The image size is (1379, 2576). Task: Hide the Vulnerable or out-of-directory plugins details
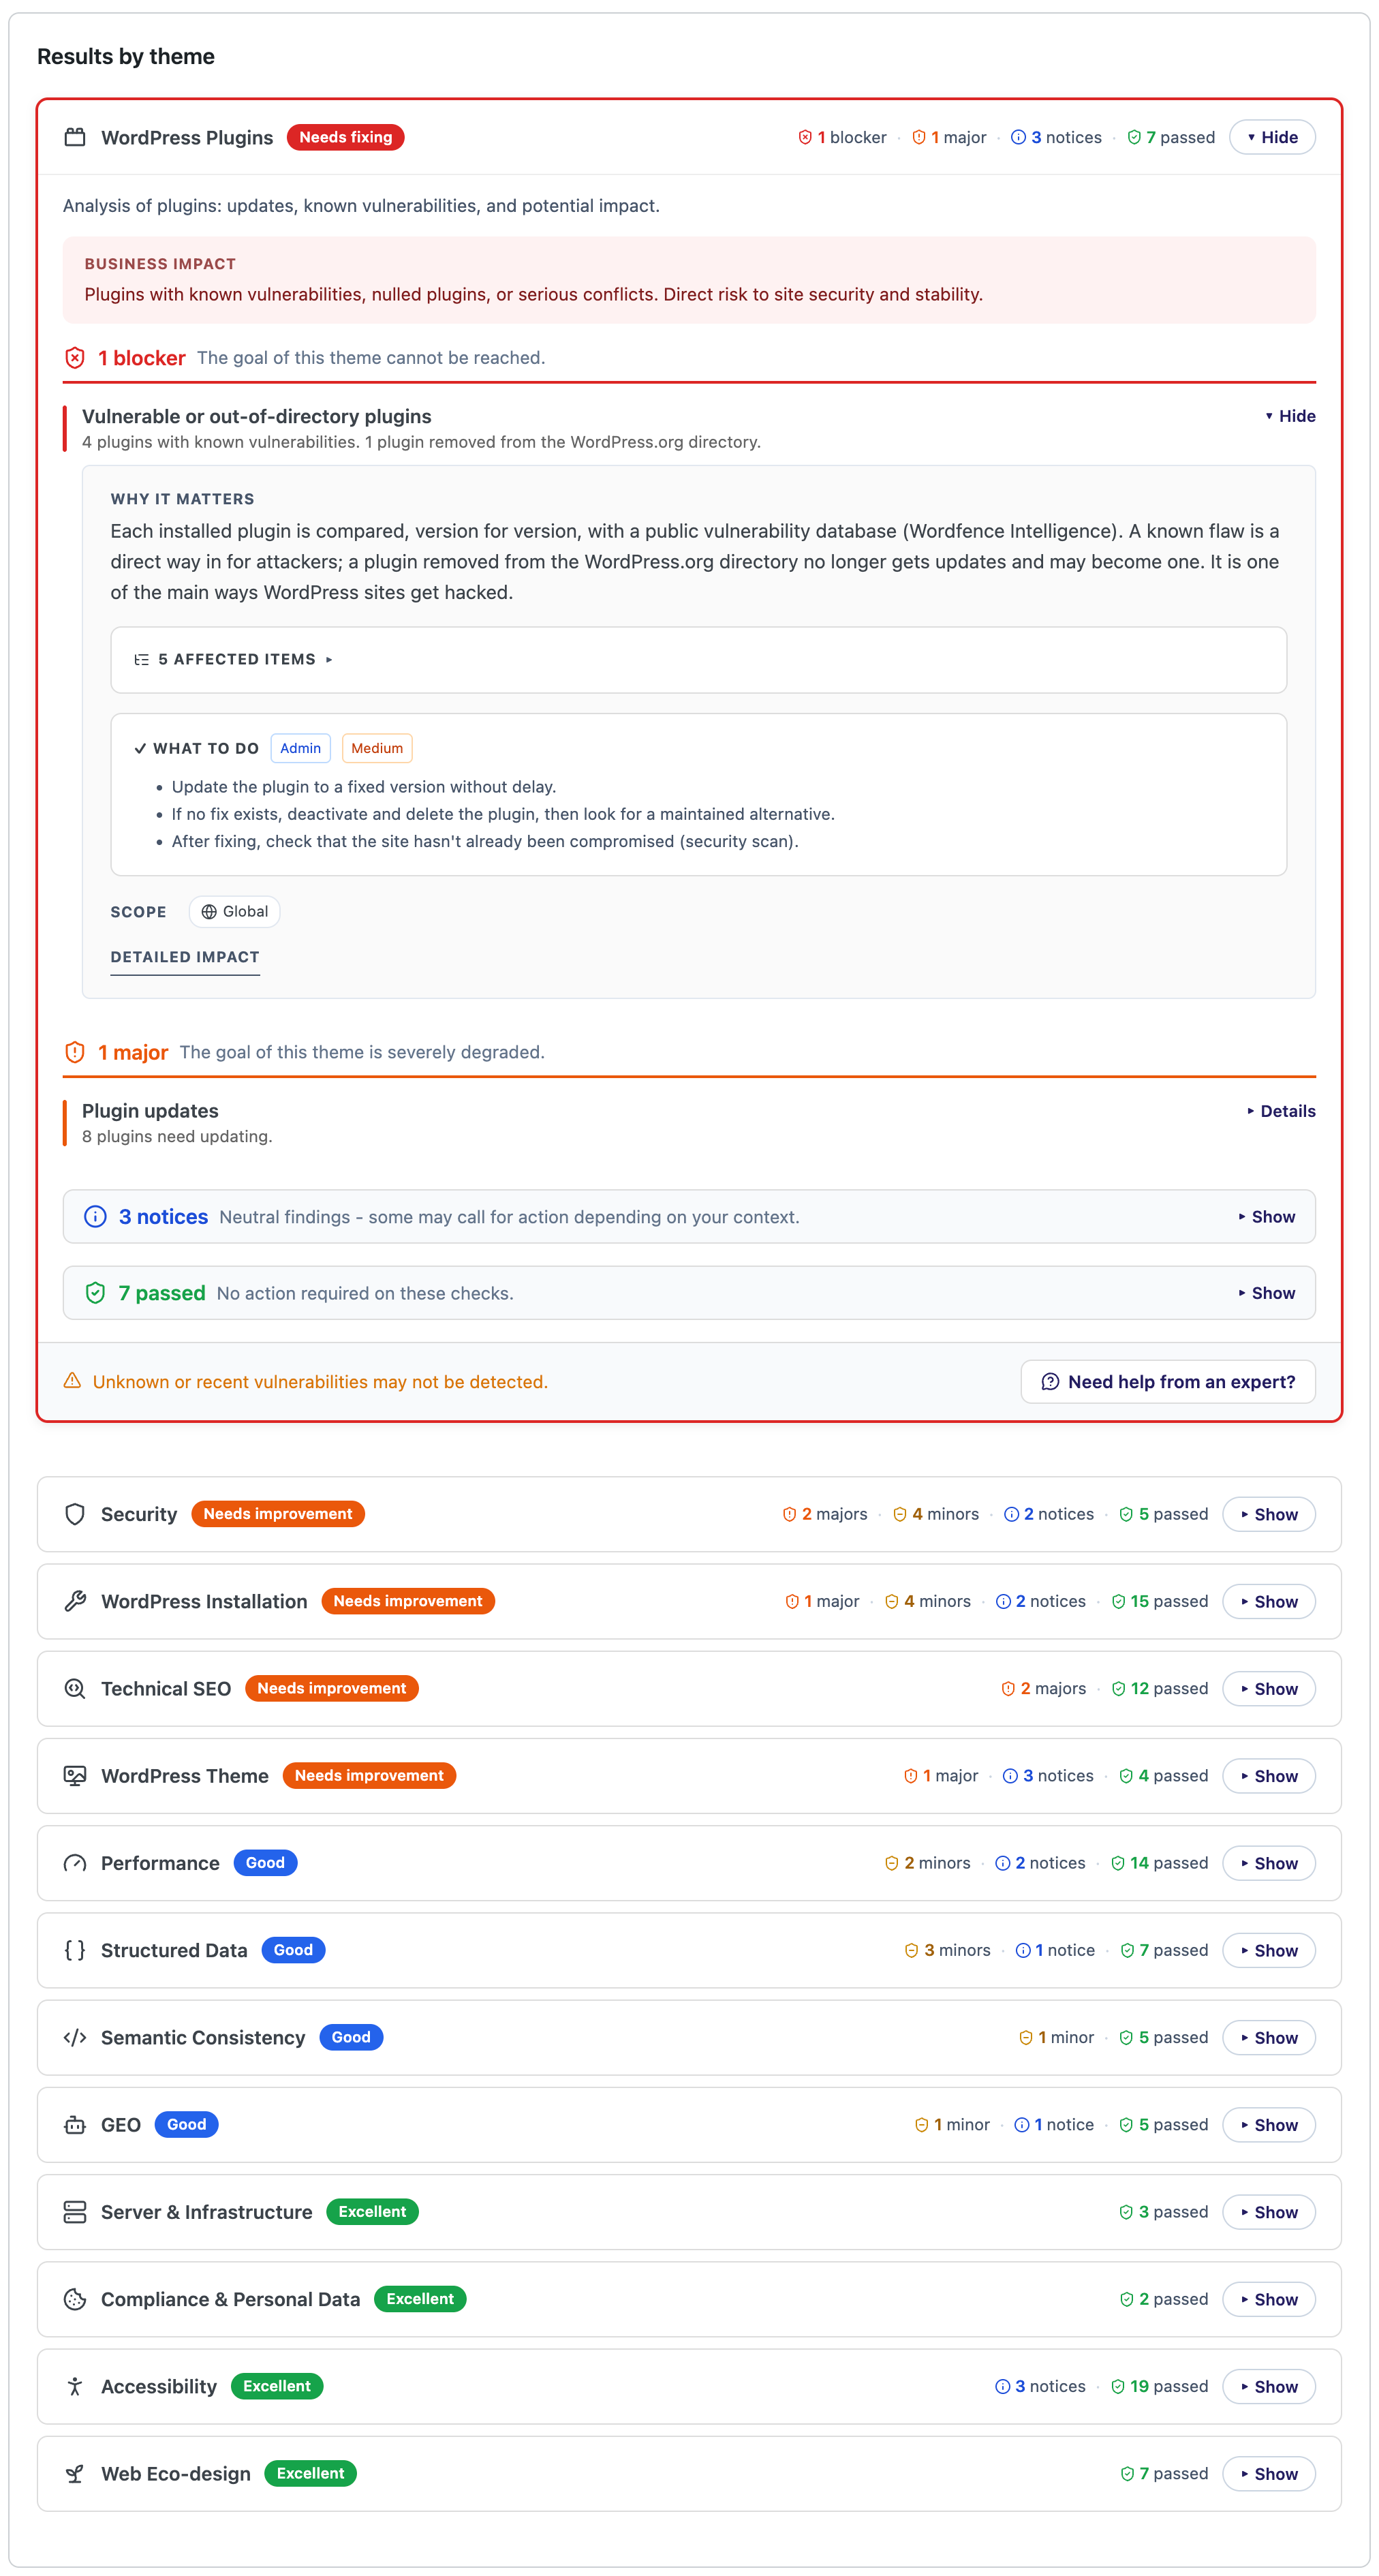1290,416
